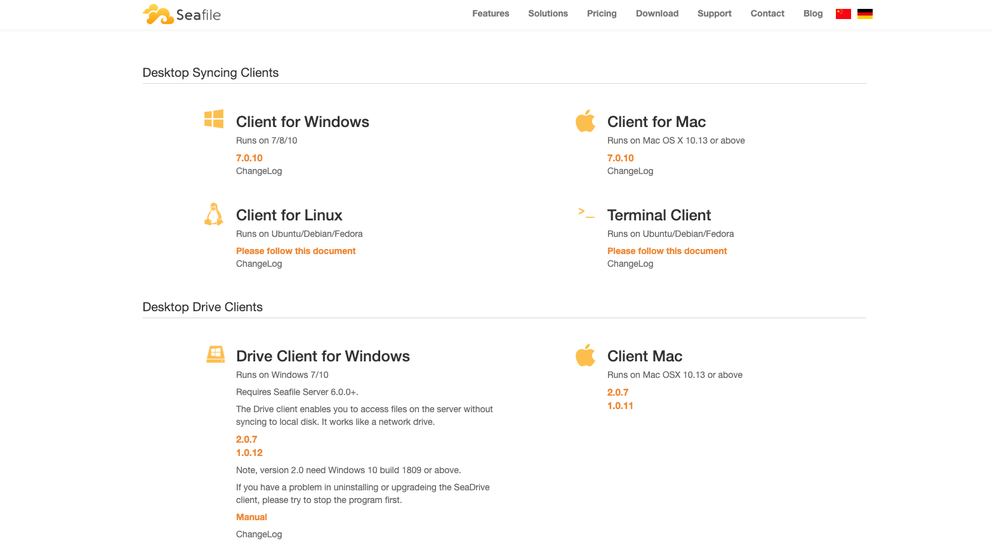View ChangeLog for Terminal Client
This screenshot has height=556, width=992.
(x=630, y=264)
